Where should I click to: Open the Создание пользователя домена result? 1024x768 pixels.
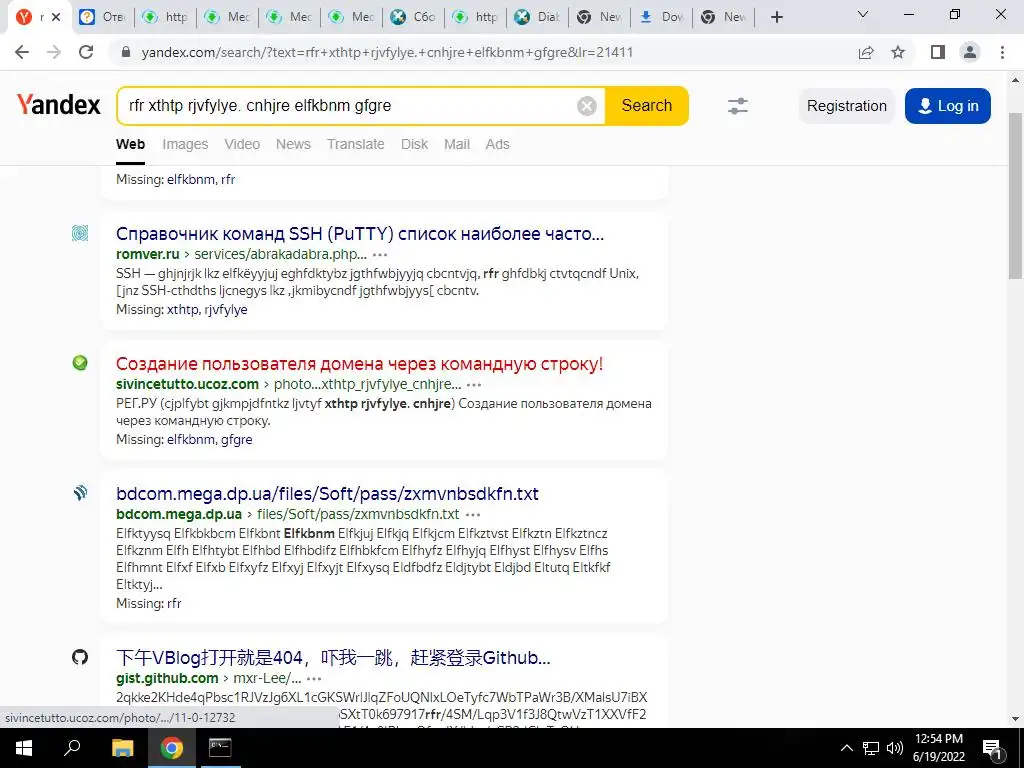359,364
